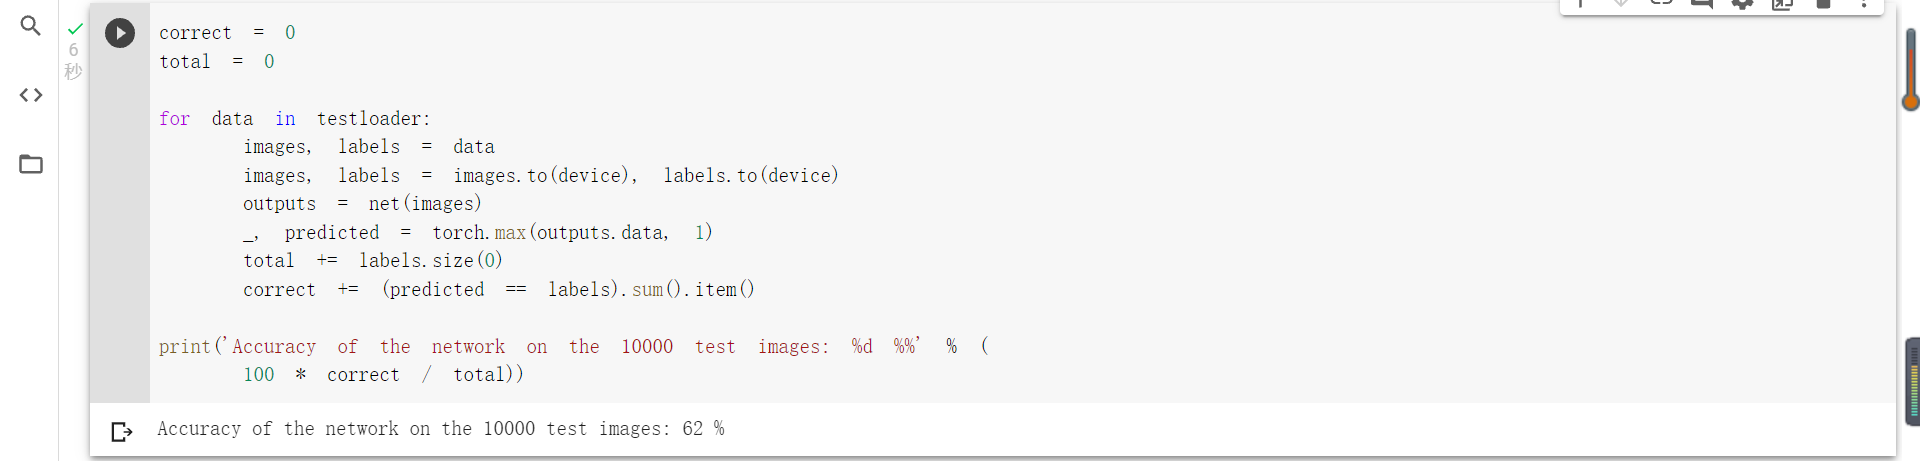
Task: Click the dark meter widget at right edge
Action: pos(1912,381)
